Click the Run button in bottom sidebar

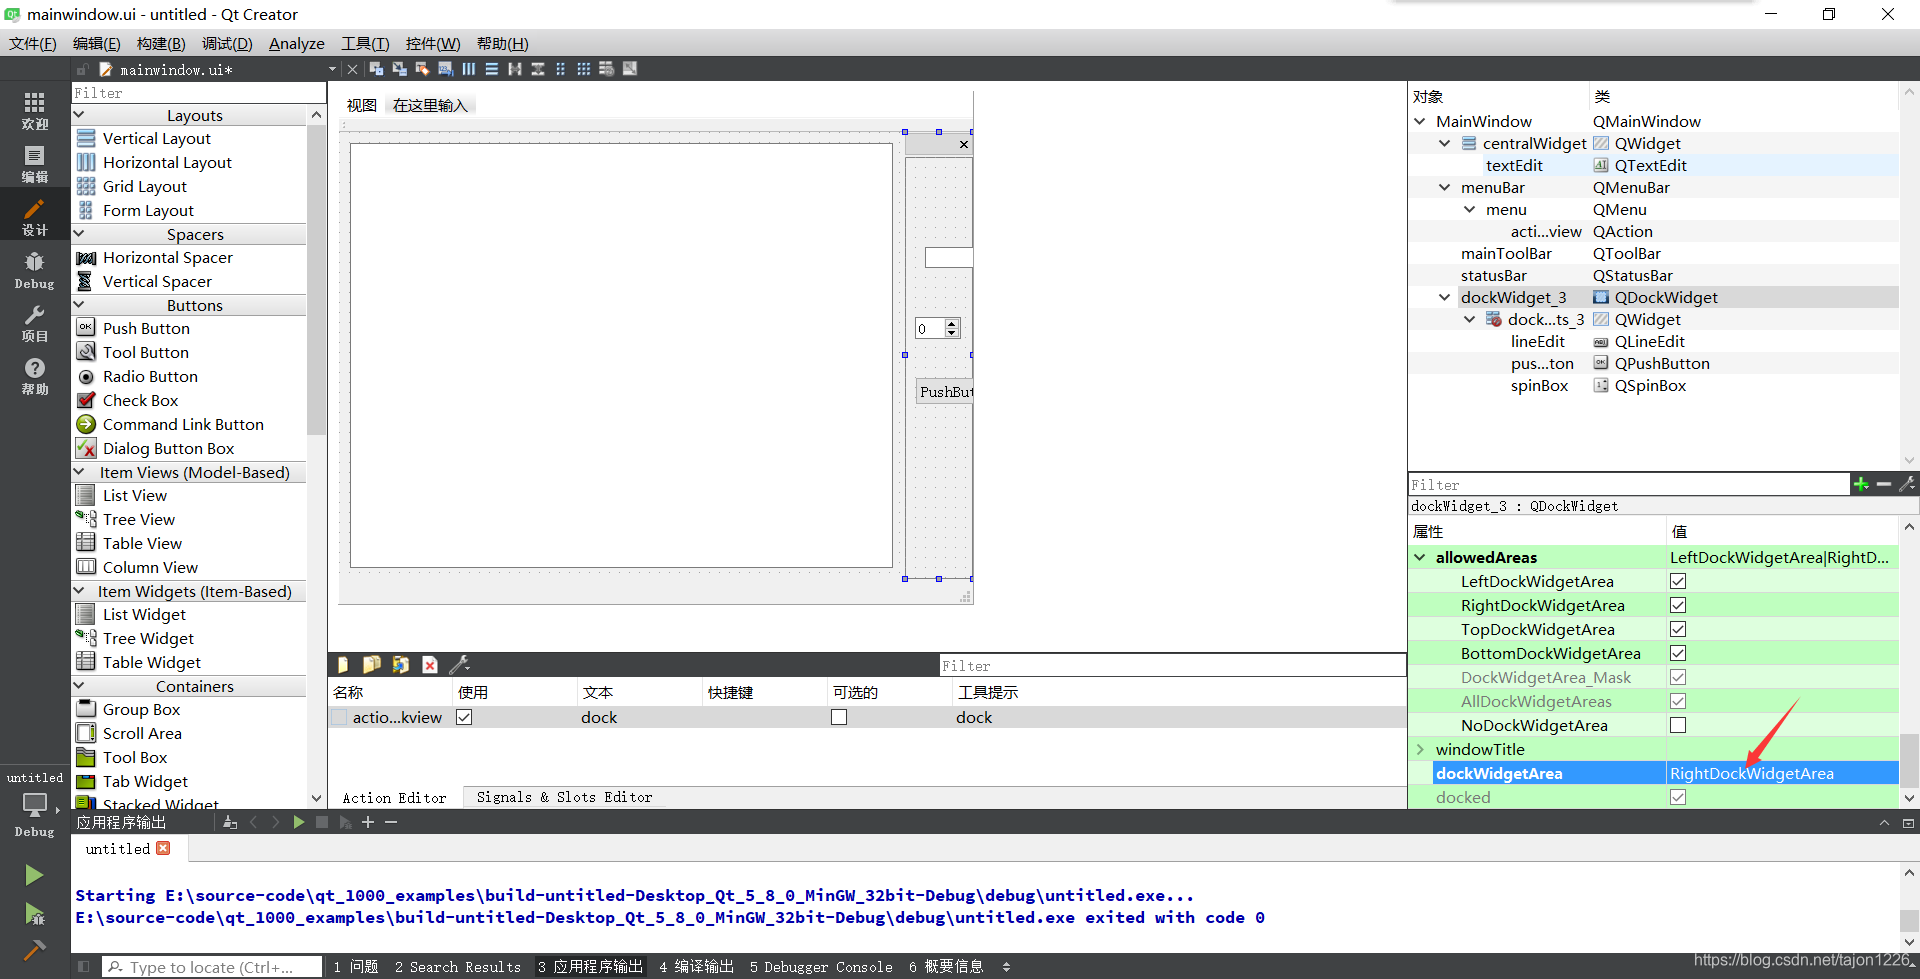pyautogui.click(x=34, y=875)
